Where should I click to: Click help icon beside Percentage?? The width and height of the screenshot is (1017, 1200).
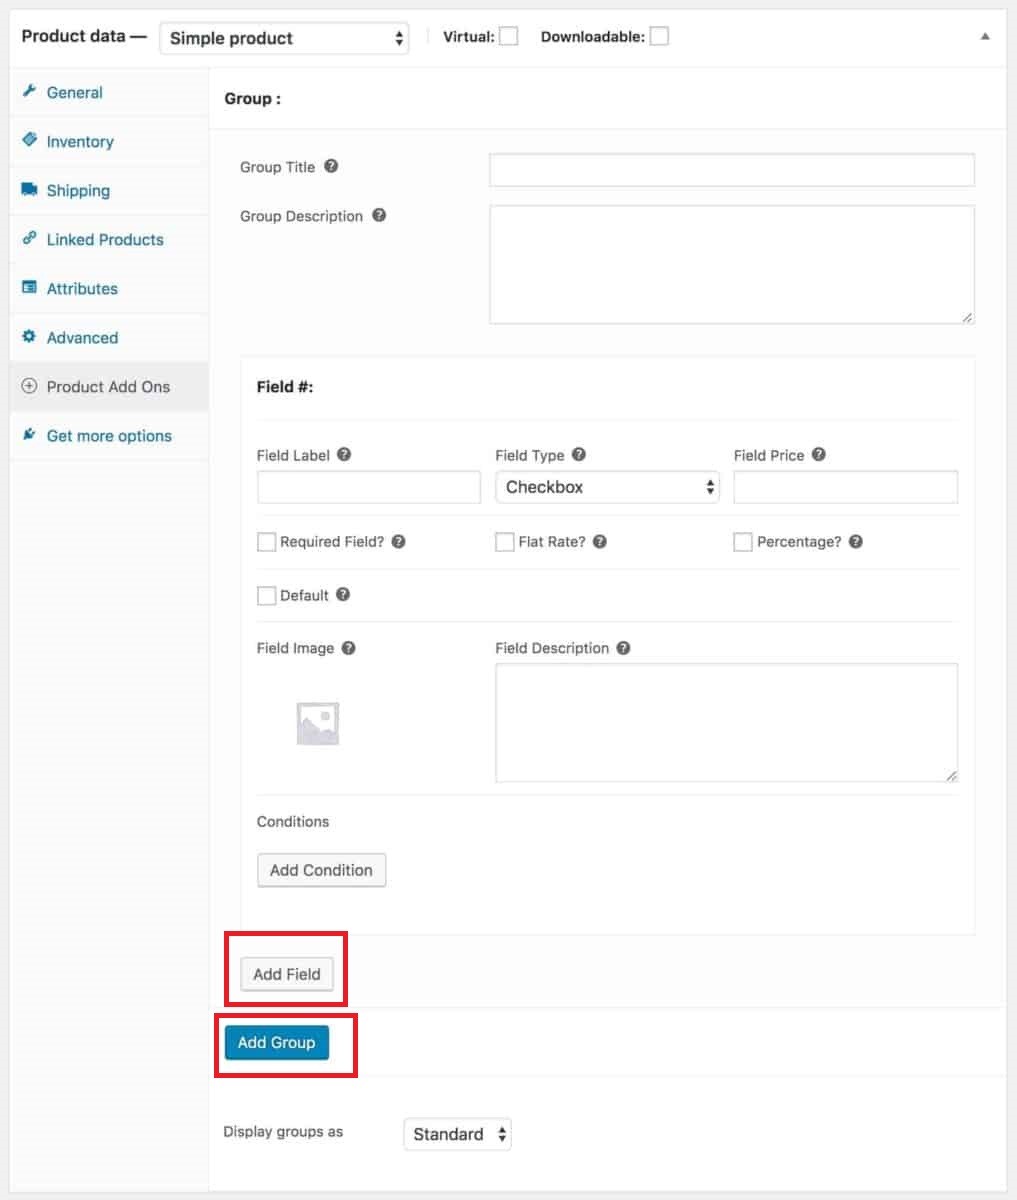pos(856,541)
